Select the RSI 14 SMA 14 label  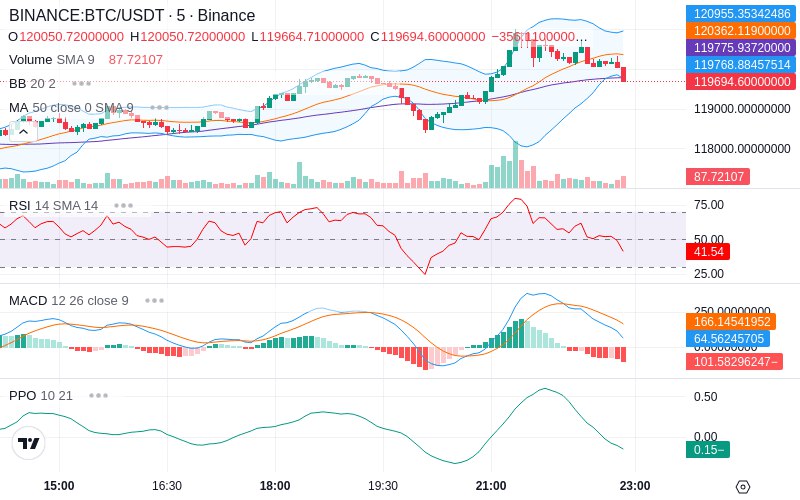point(54,206)
